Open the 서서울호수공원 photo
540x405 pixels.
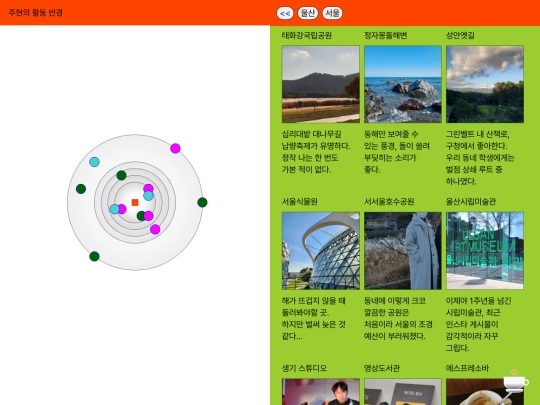(x=403, y=251)
